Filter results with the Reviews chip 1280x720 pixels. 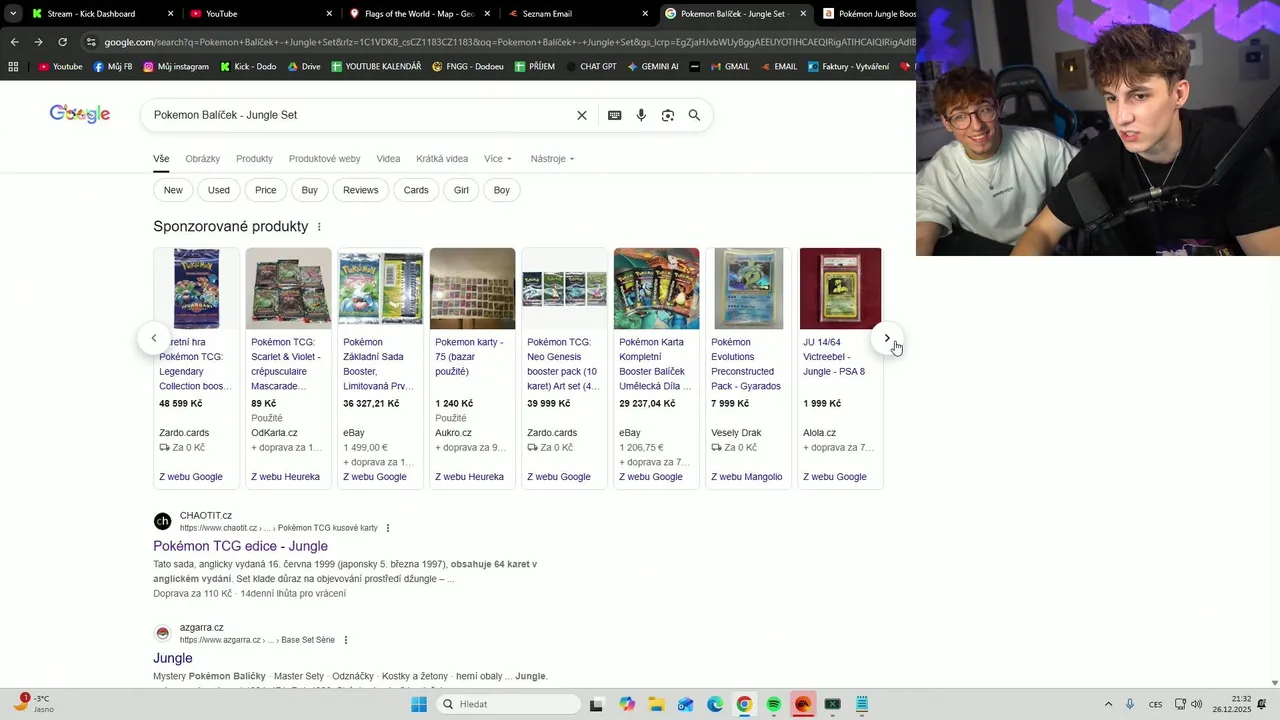tap(361, 190)
